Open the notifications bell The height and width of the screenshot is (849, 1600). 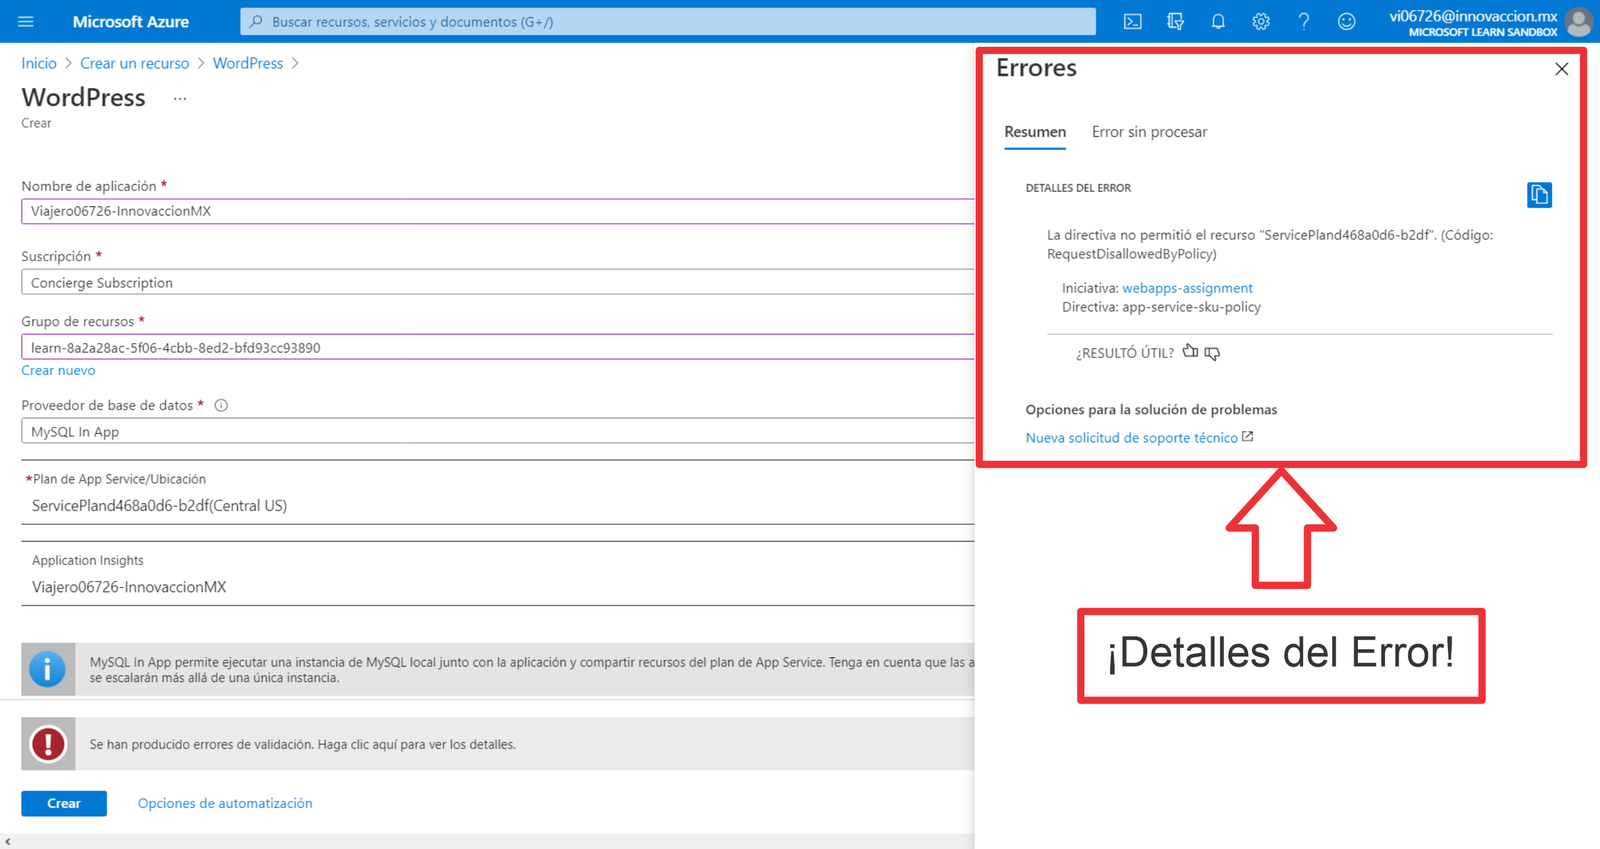point(1218,21)
